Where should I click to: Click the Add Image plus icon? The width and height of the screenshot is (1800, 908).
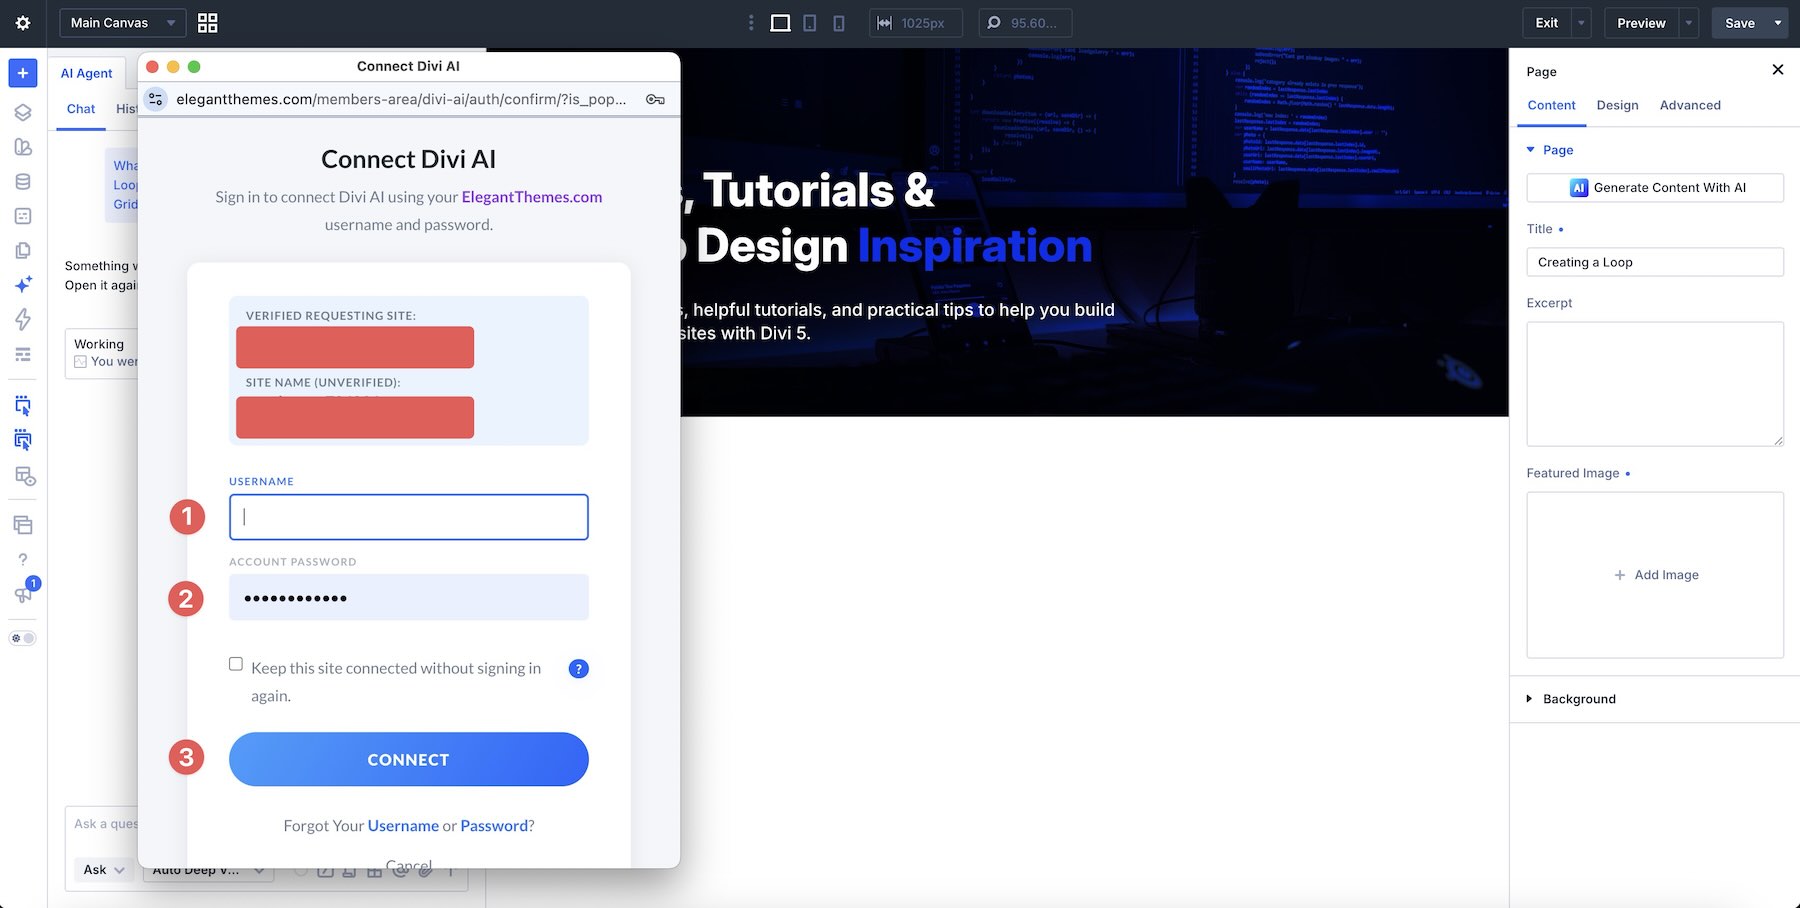pos(1620,575)
